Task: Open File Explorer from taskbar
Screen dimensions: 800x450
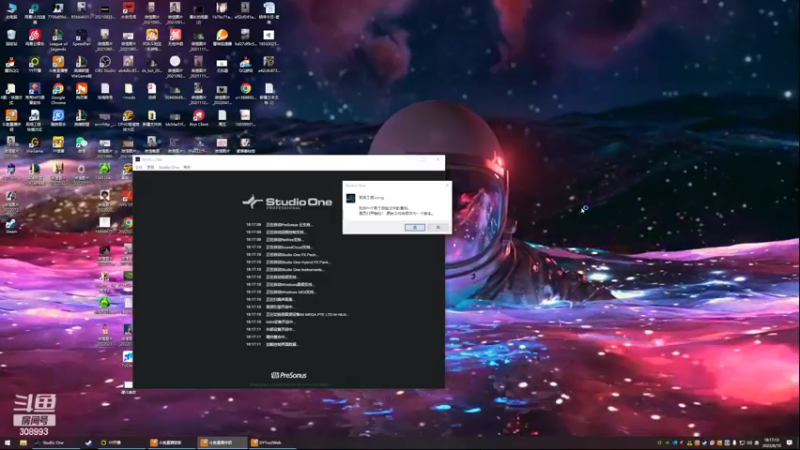Action: tap(23, 442)
